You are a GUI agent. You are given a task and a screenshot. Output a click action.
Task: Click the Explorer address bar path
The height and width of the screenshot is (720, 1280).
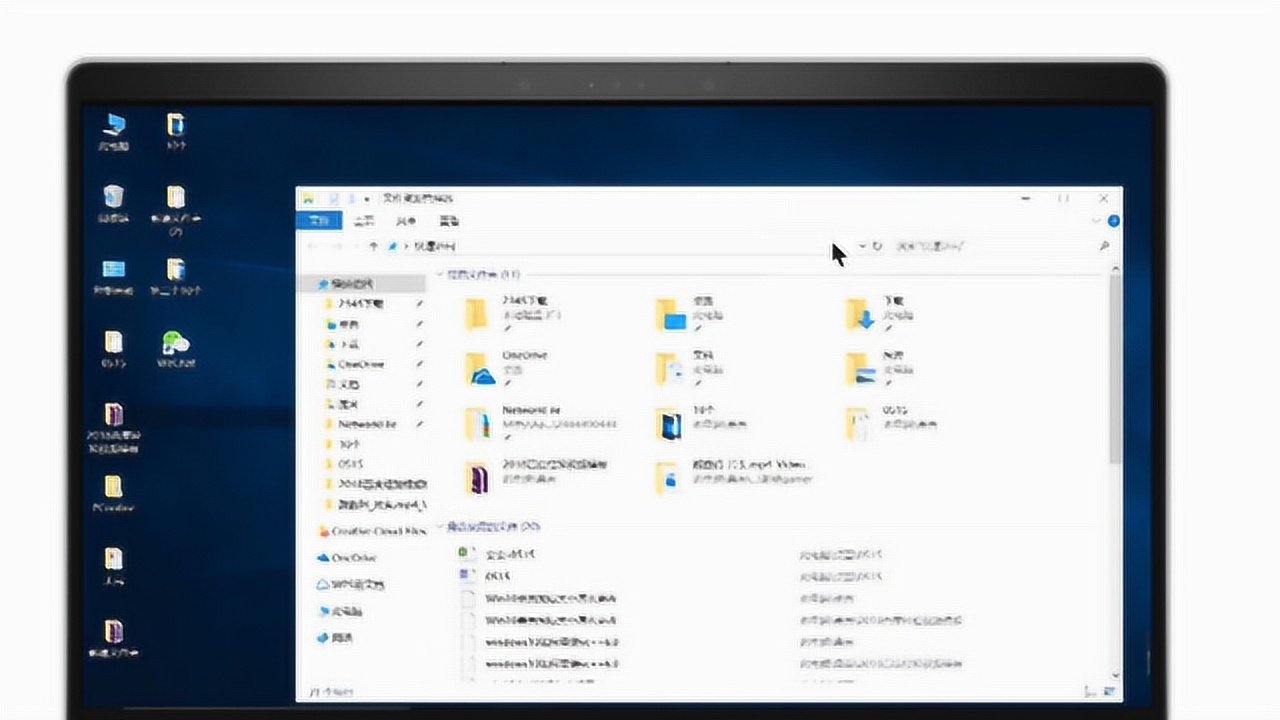pos(620,246)
